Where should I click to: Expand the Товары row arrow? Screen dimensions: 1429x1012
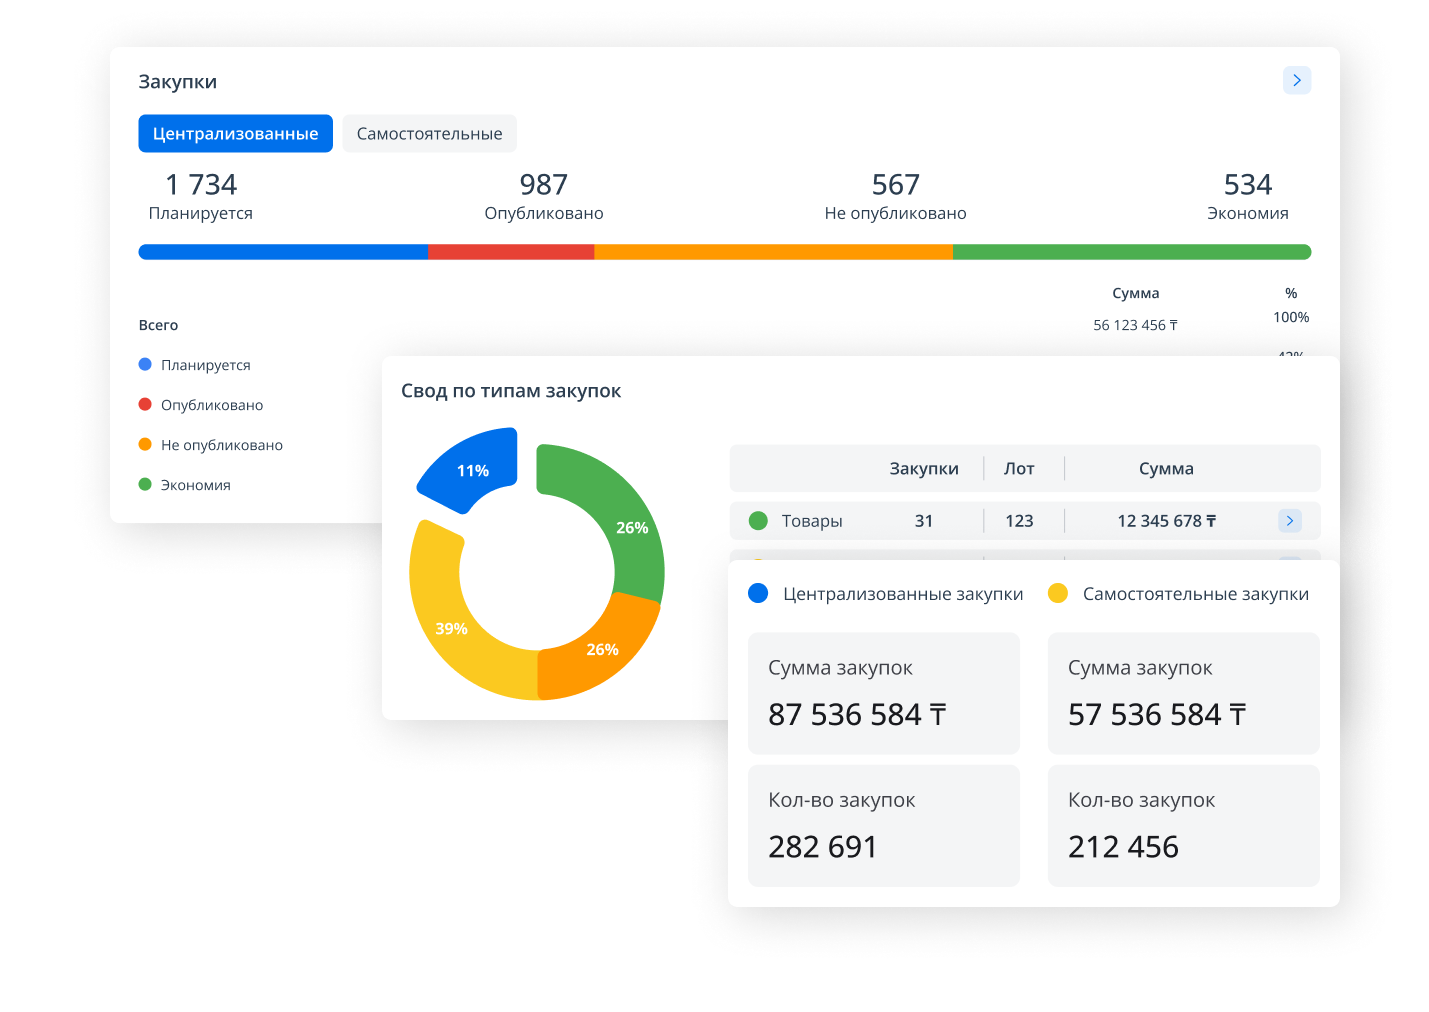coord(1289,520)
